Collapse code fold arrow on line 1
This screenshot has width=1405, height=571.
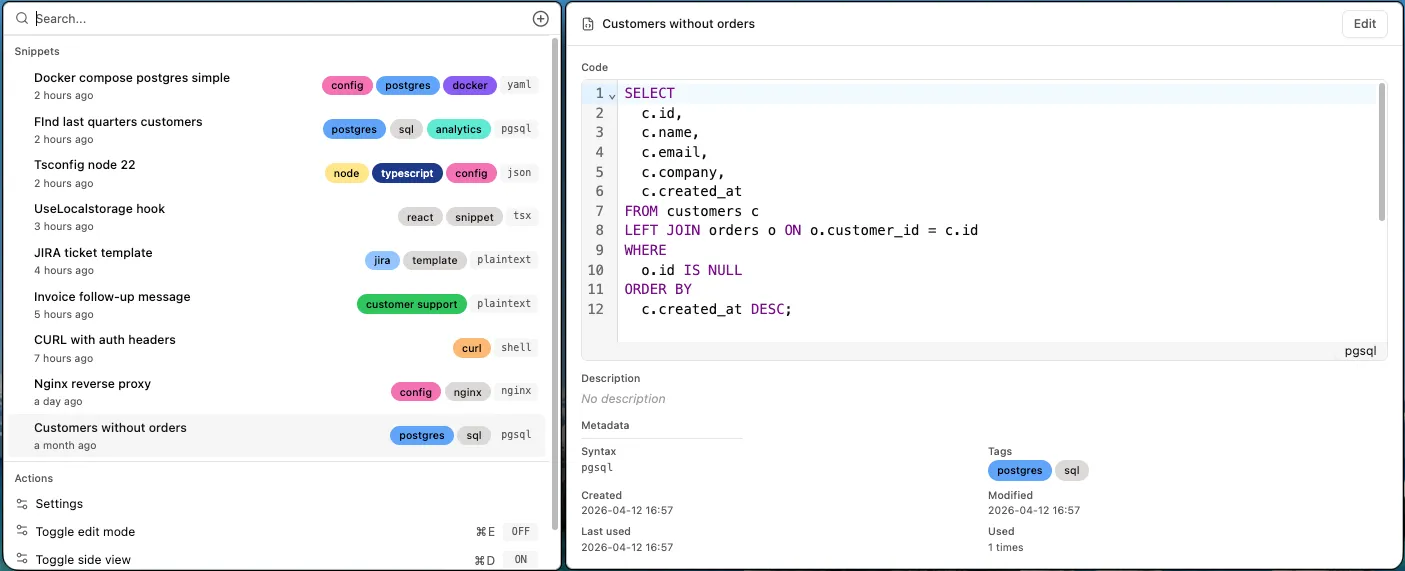(x=612, y=95)
